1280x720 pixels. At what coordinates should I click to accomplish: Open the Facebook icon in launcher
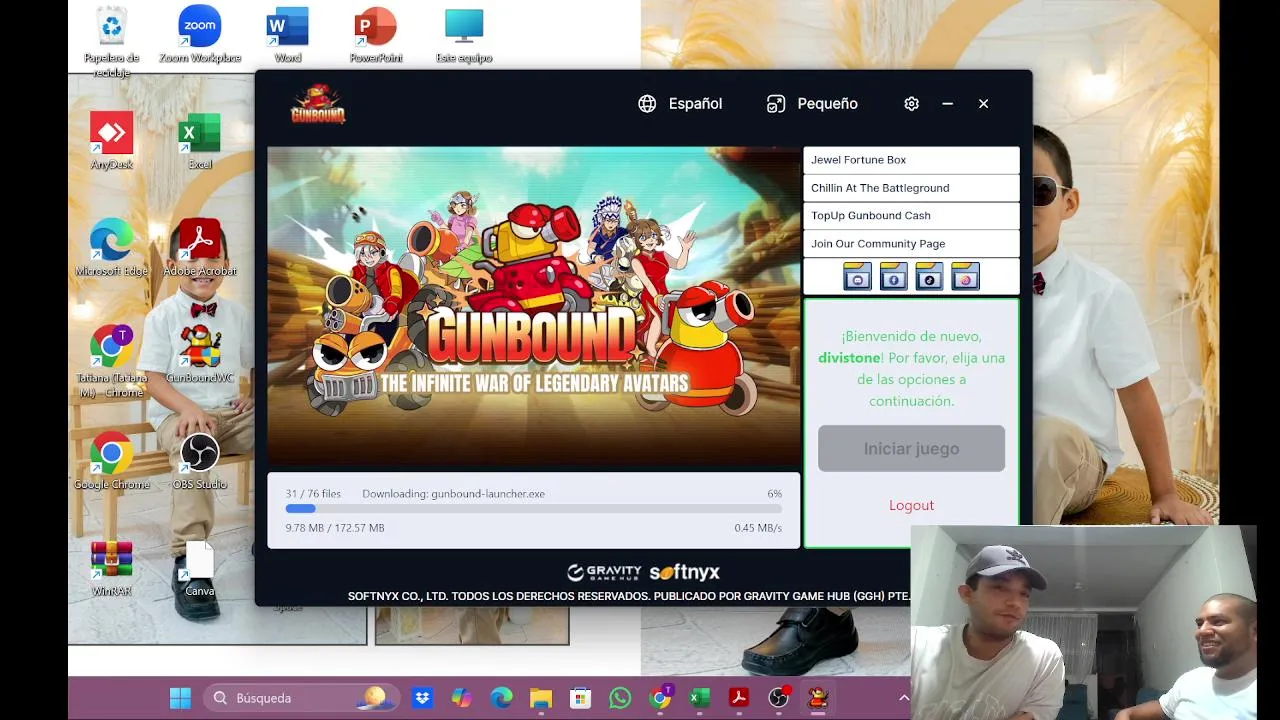pyautogui.click(x=893, y=277)
